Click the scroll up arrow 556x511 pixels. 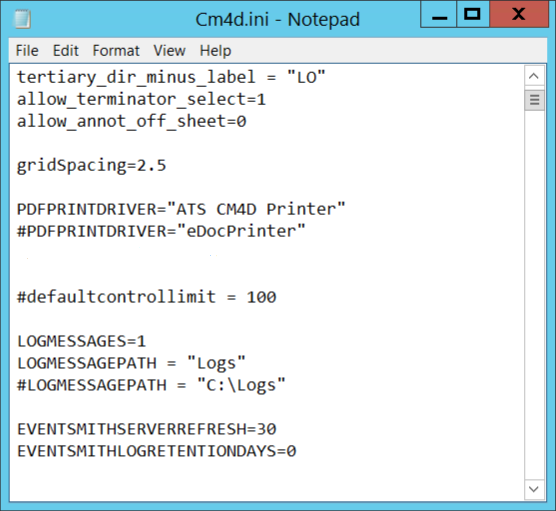[534, 76]
